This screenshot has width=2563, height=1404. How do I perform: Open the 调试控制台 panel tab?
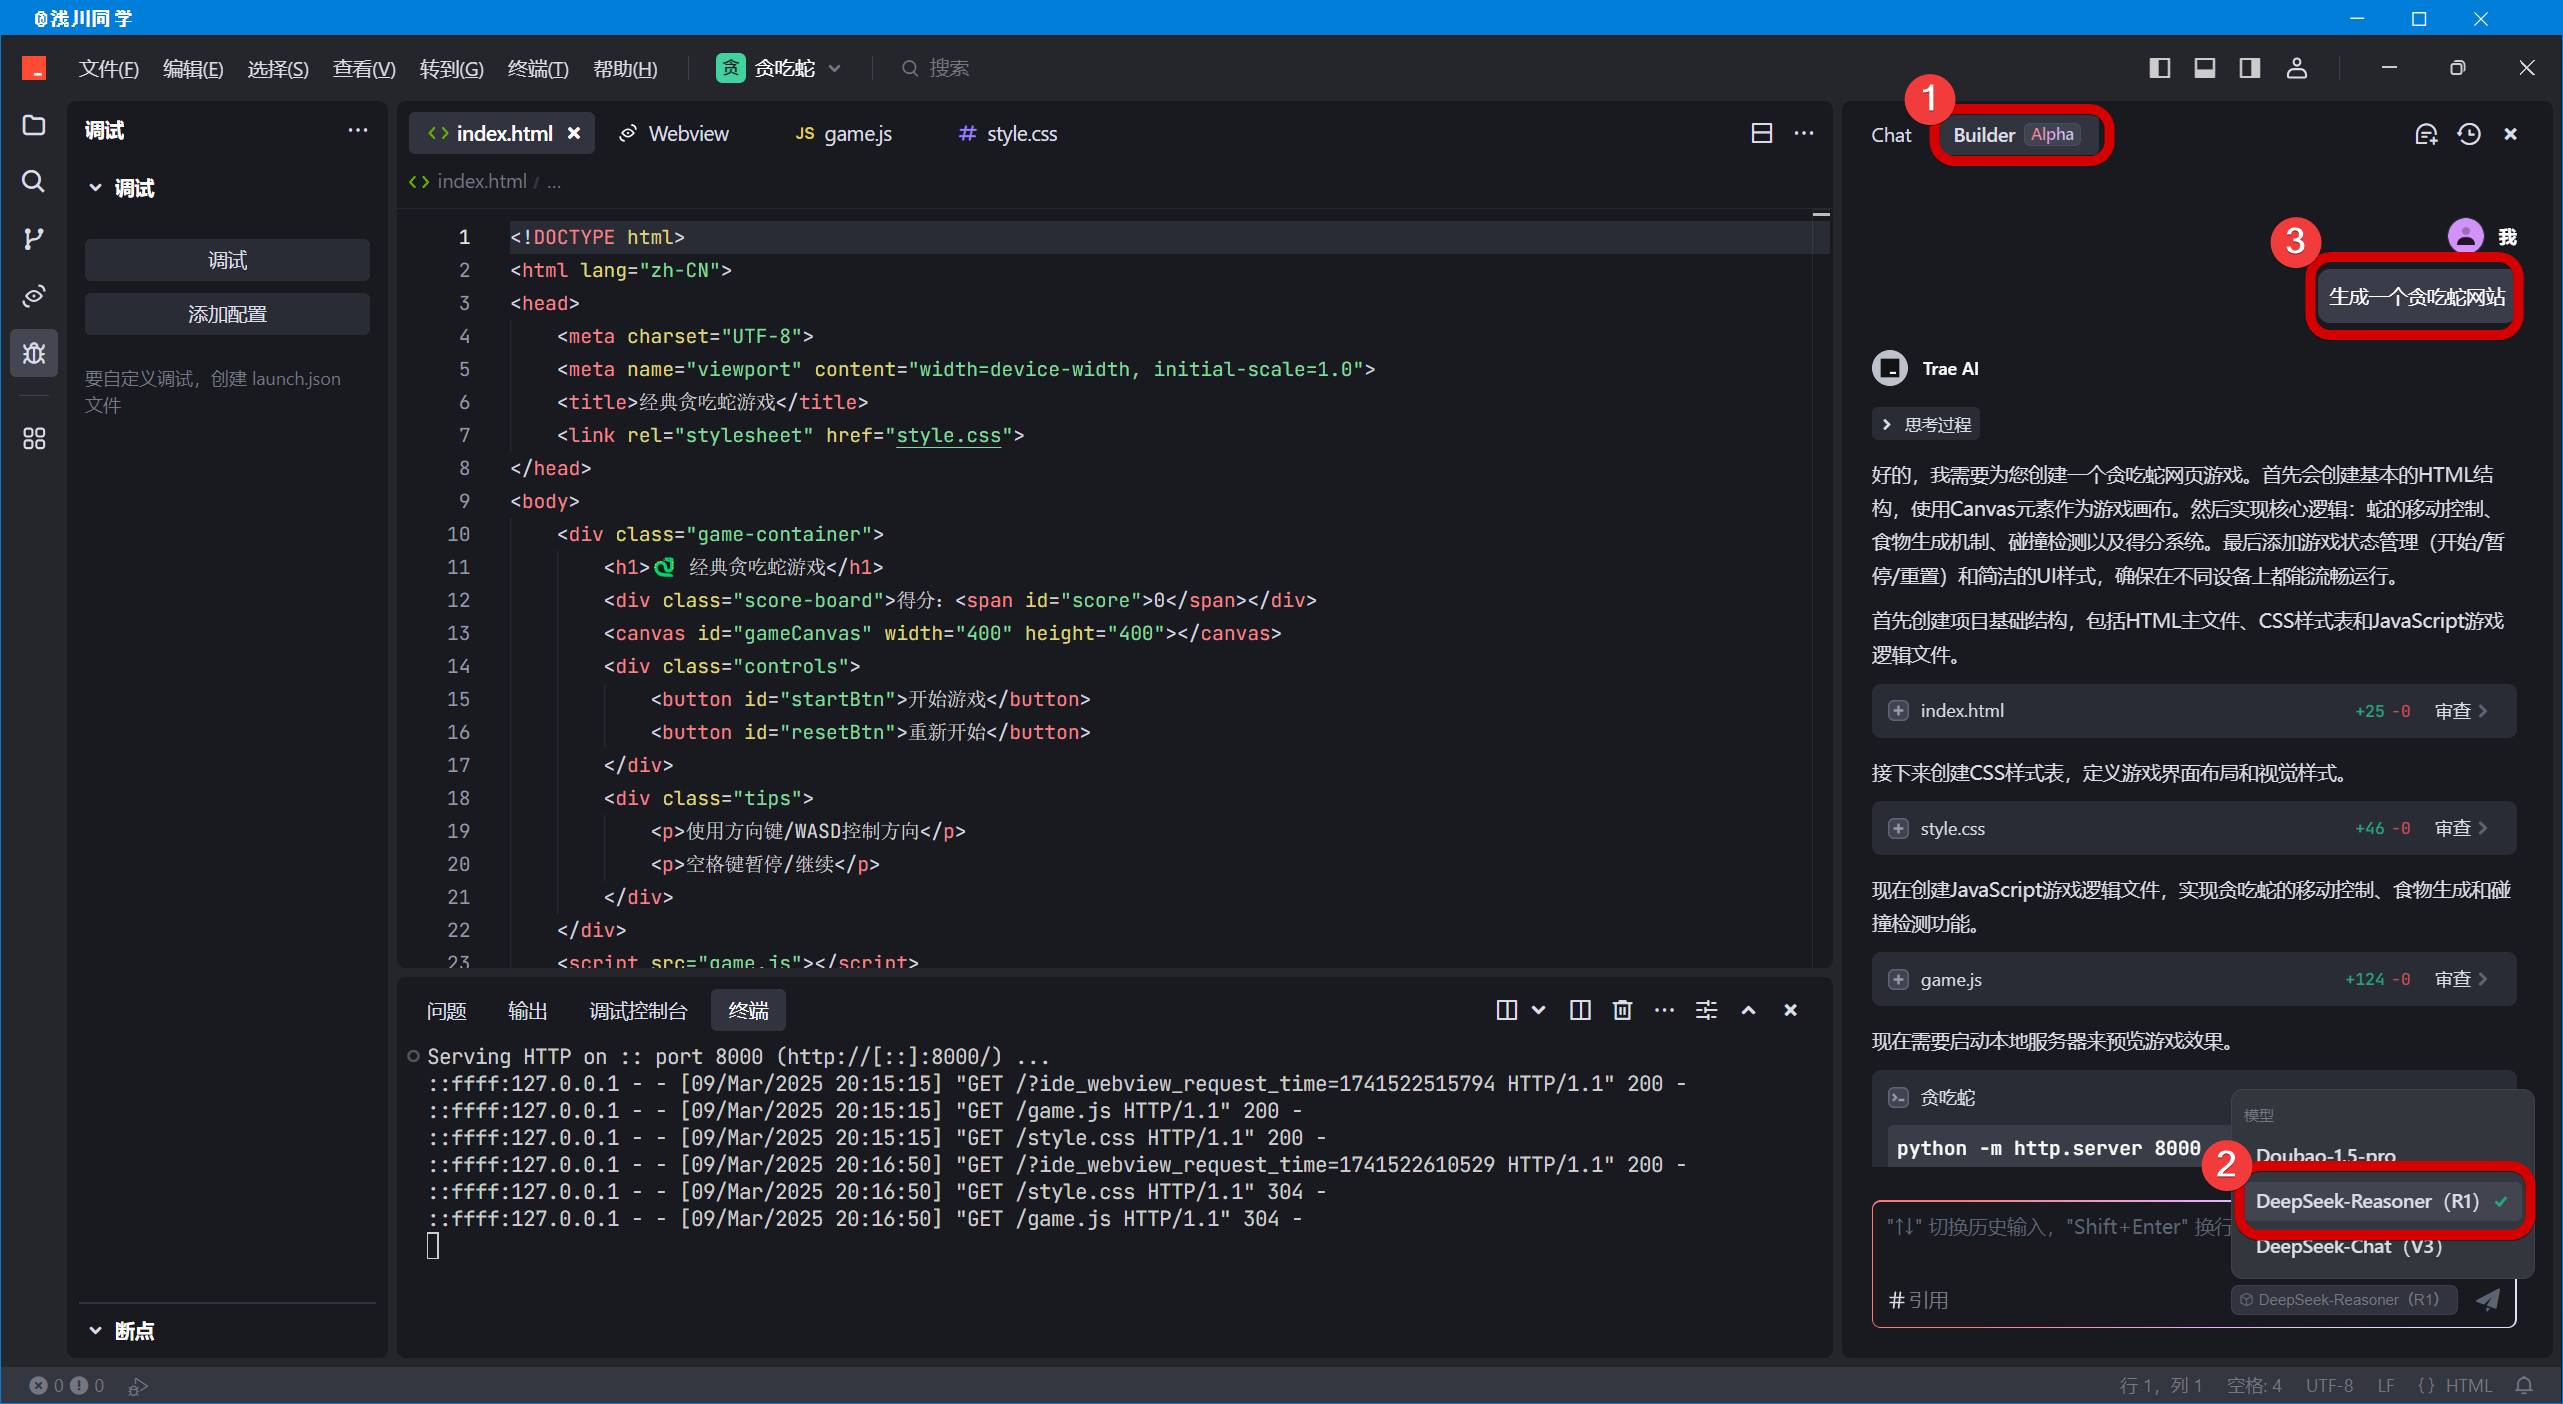pyautogui.click(x=638, y=1010)
